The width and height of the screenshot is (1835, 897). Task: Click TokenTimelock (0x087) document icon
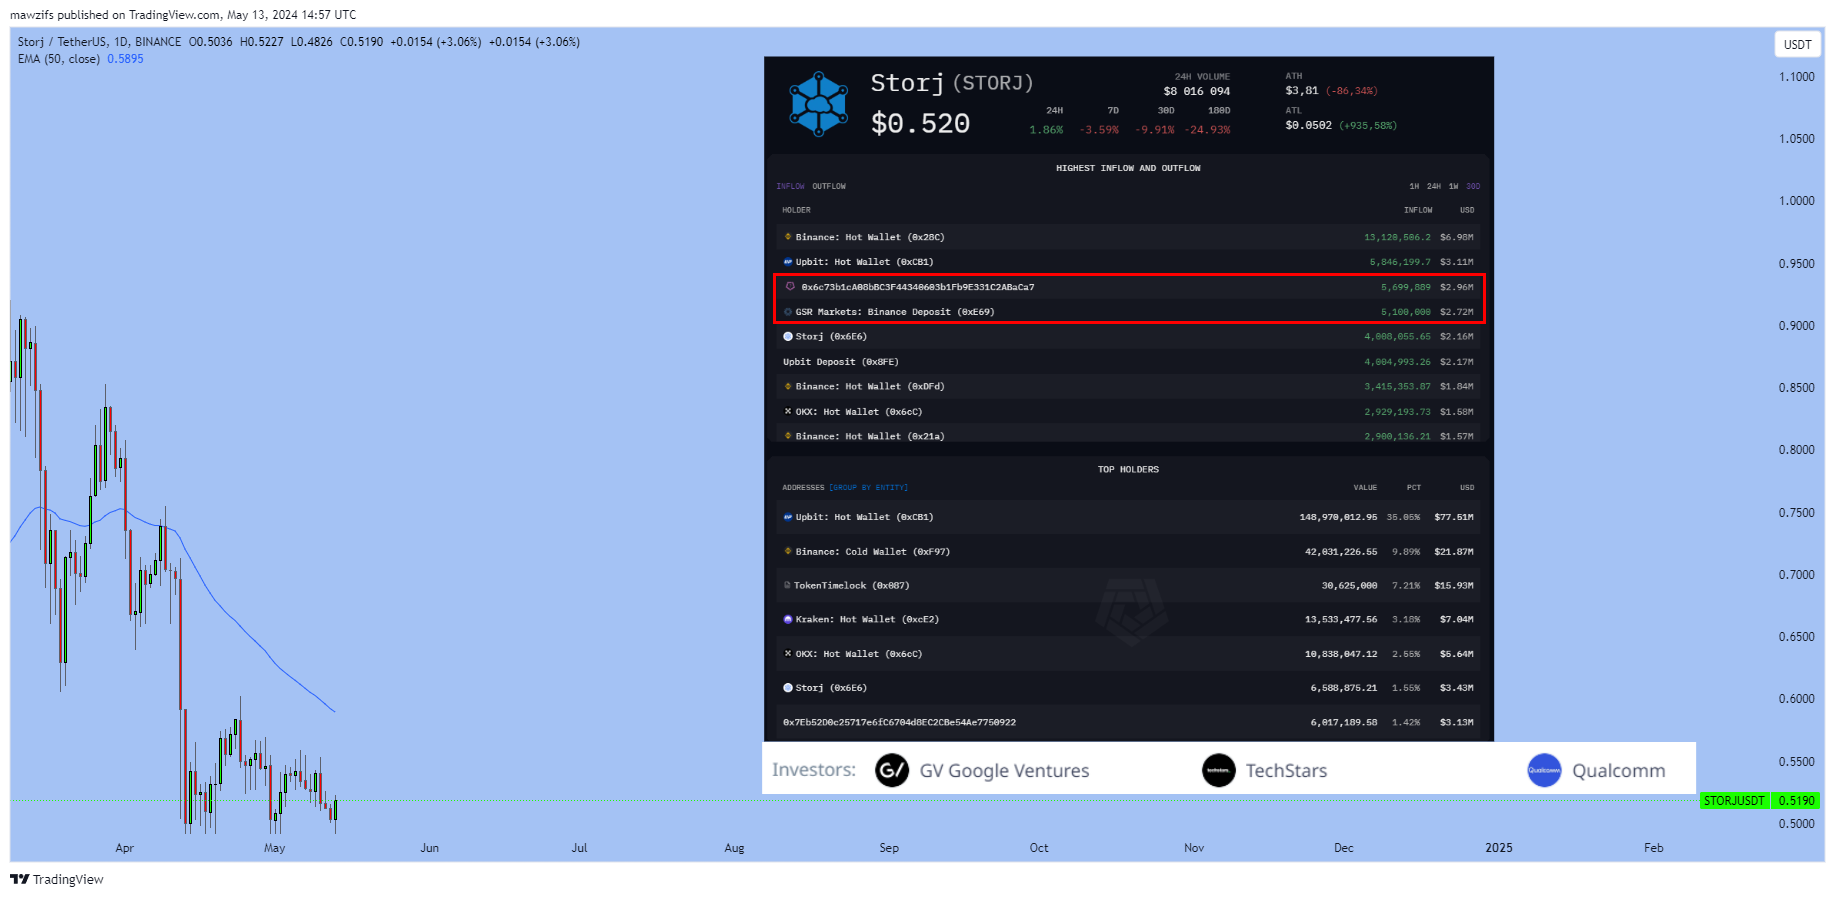pyautogui.click(x=787, y=585)
